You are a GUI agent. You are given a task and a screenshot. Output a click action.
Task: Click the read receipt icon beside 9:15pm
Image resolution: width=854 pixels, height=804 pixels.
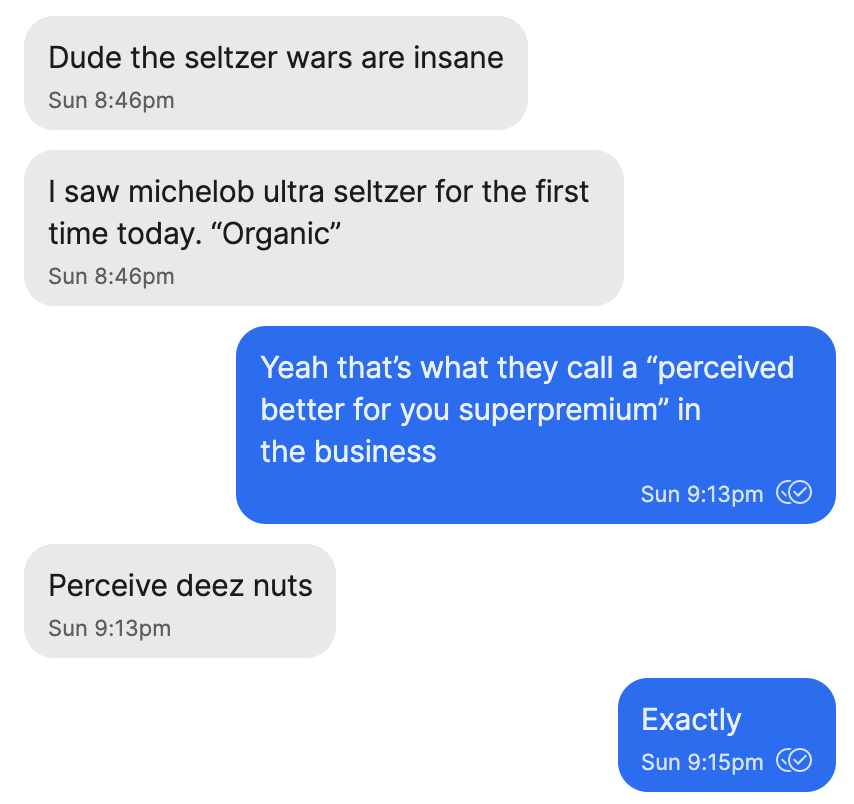click(794, 760)
